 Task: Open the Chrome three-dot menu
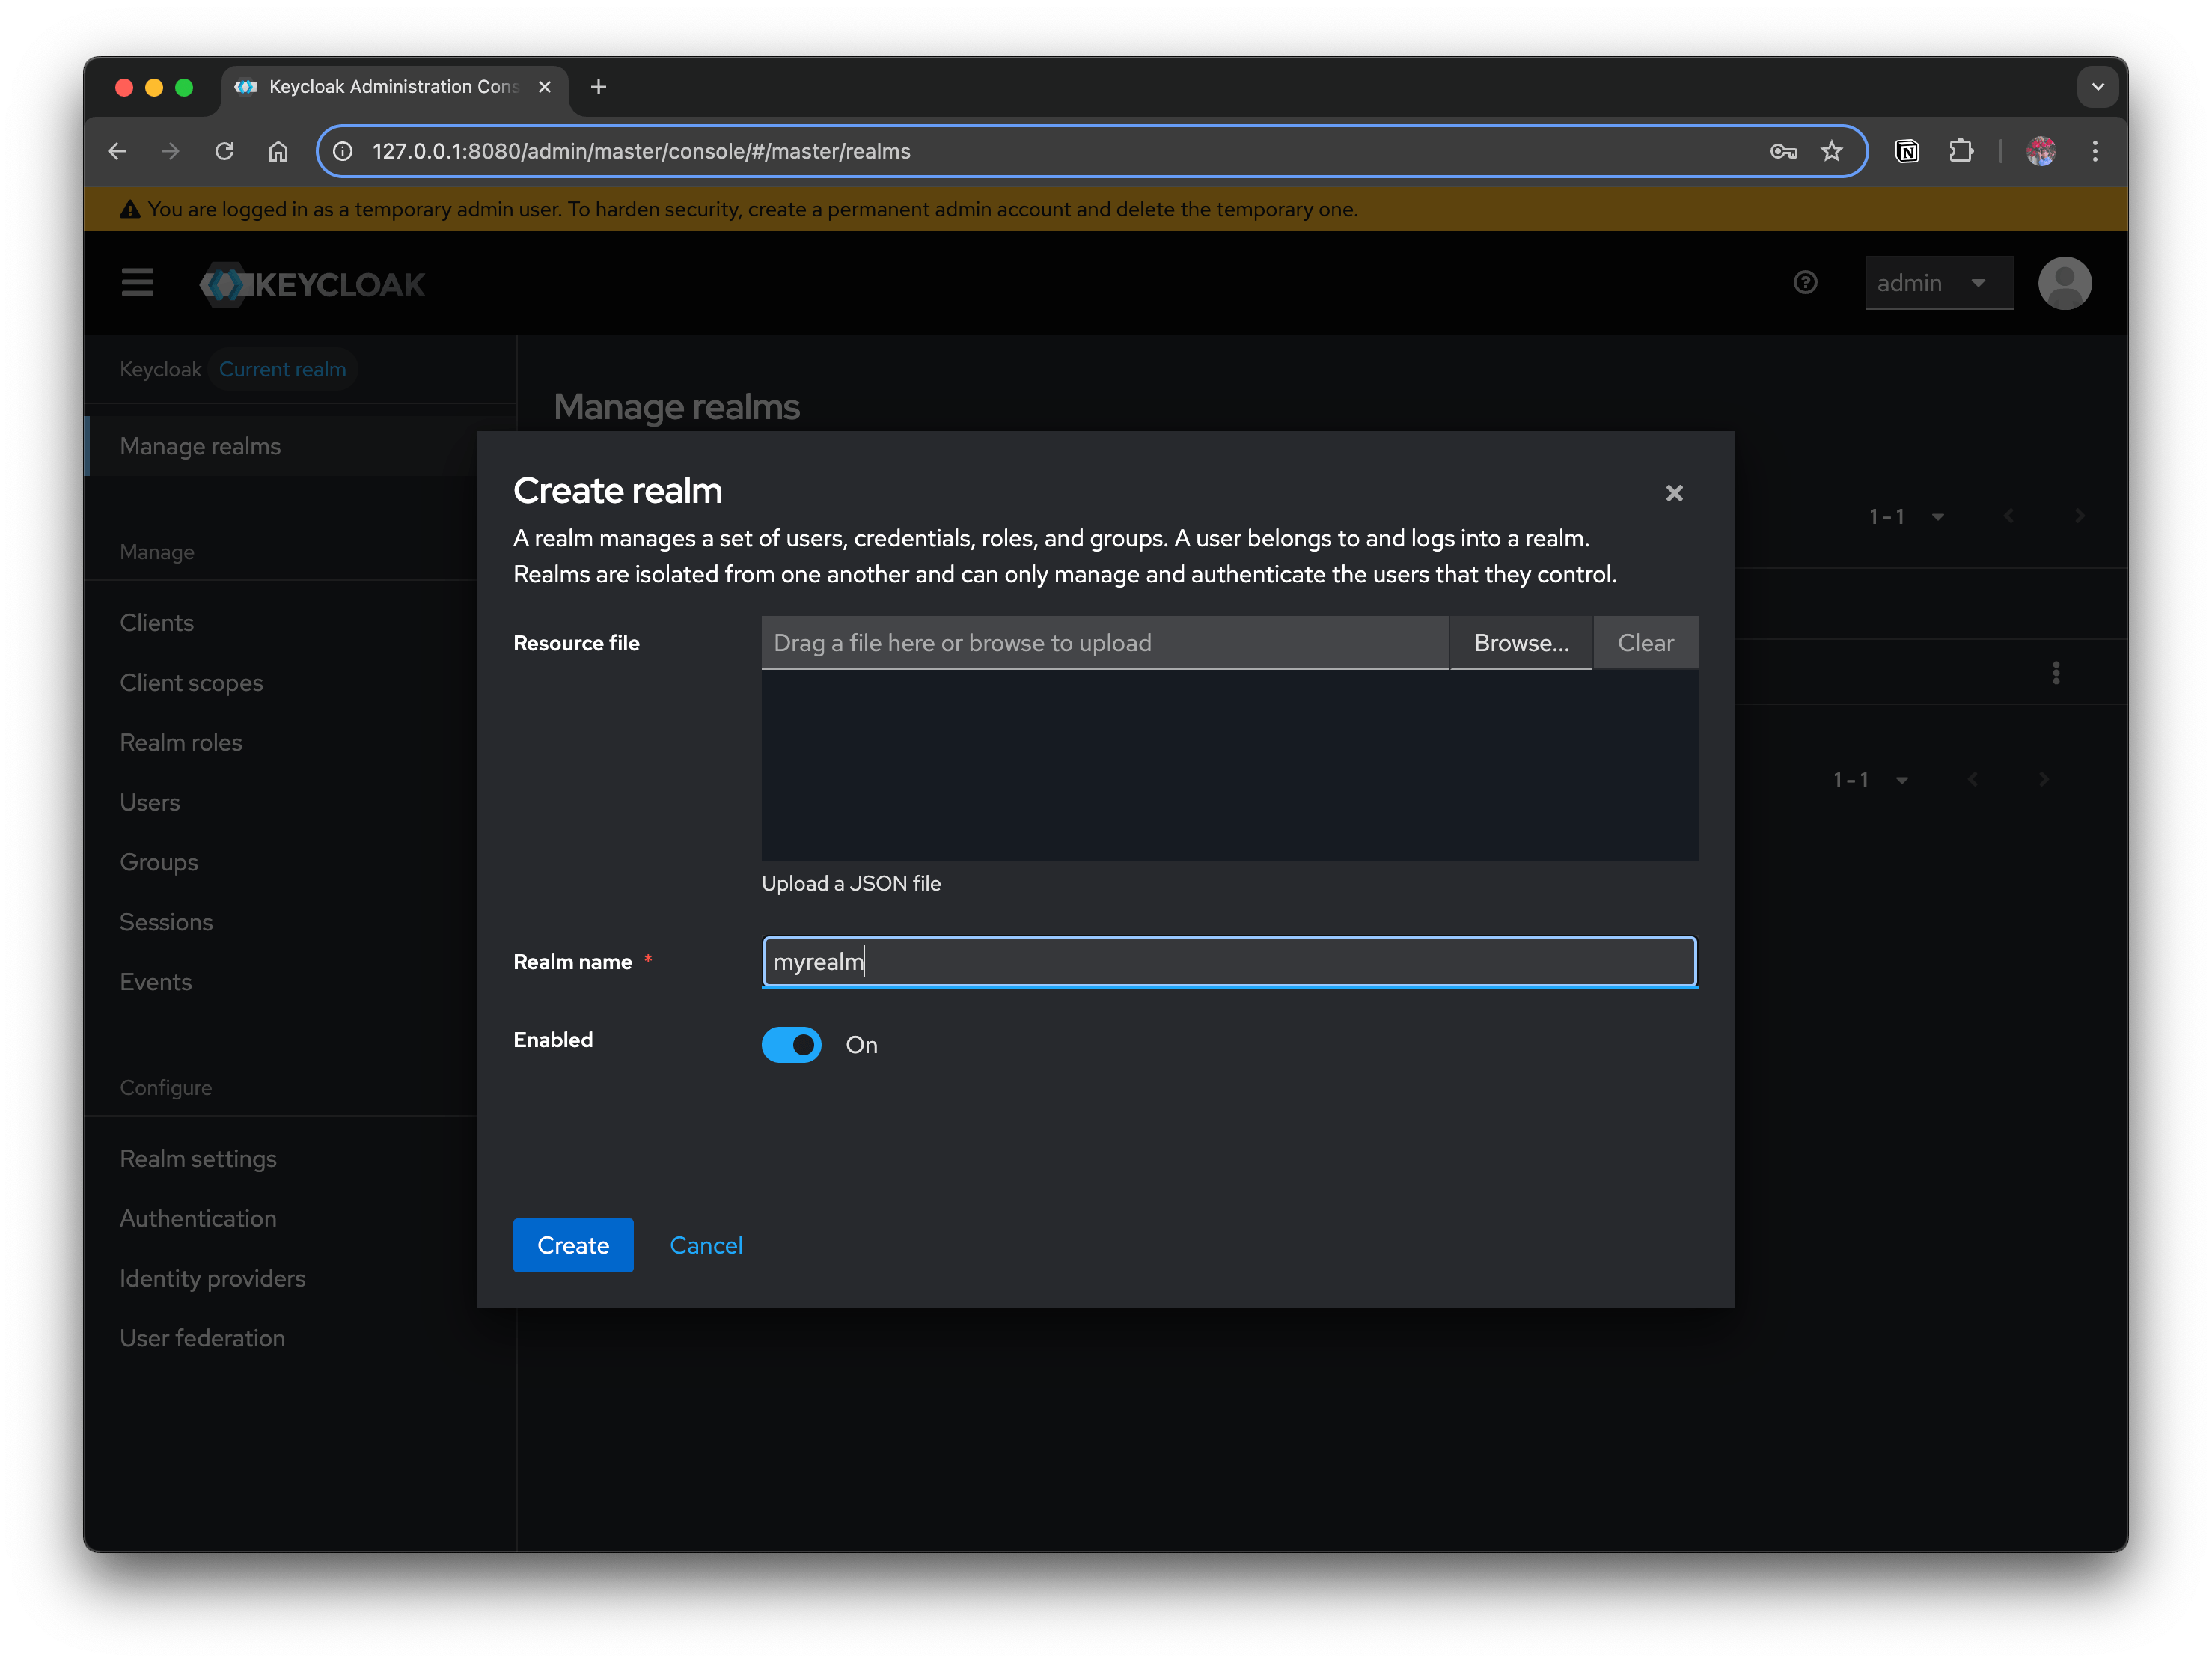point(2094,151)
